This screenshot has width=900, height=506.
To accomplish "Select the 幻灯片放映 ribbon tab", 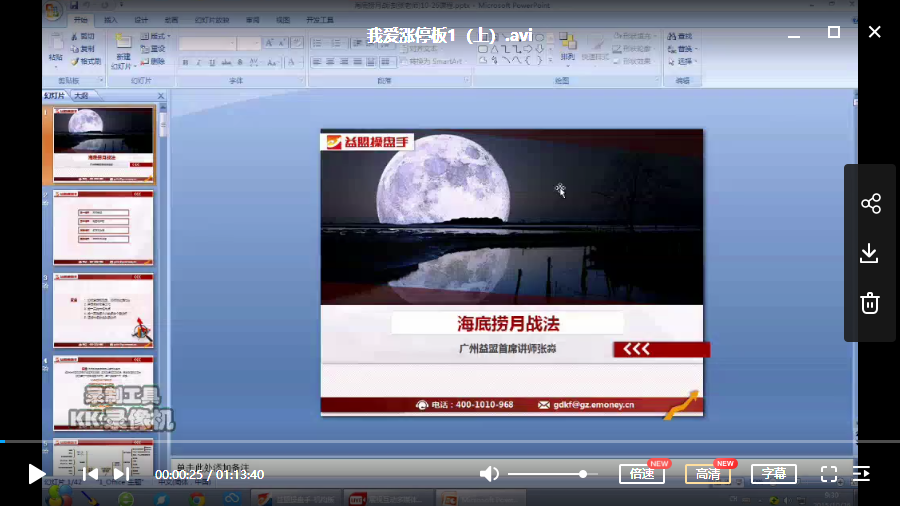I will [x=212, y=20].
